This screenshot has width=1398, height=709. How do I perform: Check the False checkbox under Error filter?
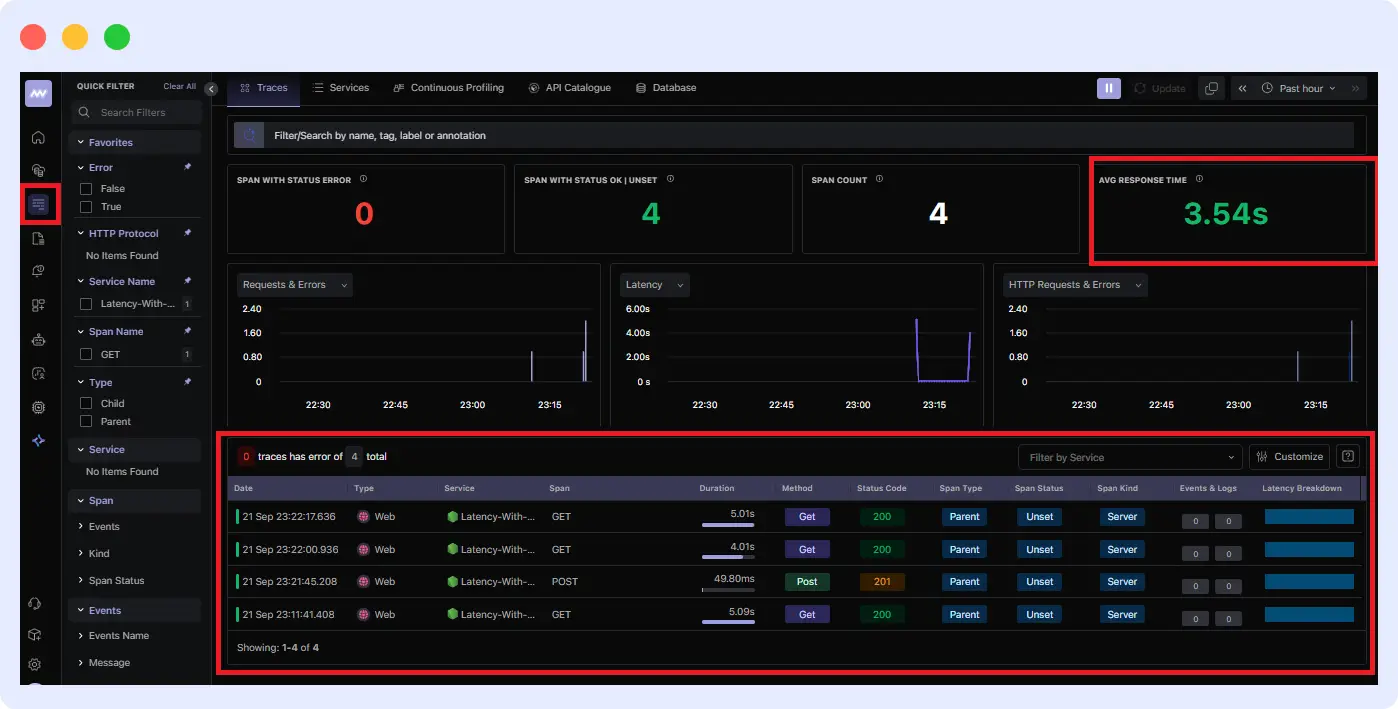[87, 188]
